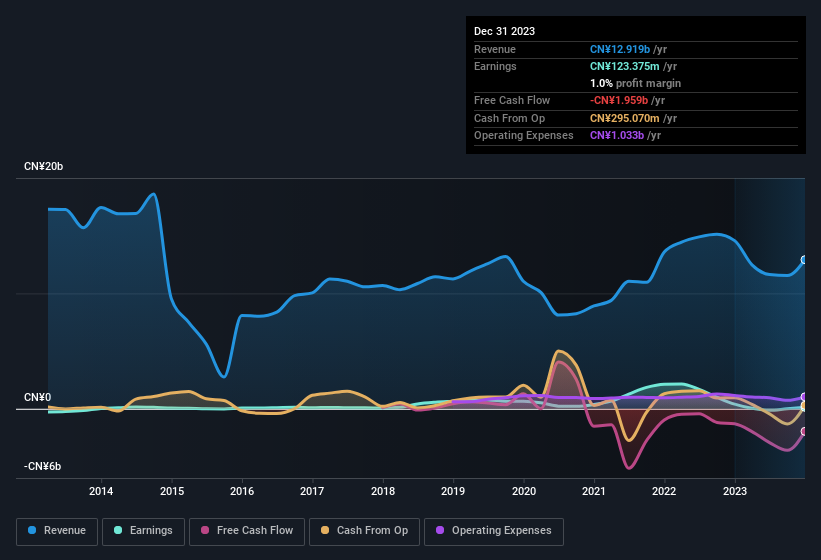Click the 2019 x-axis label
821x560 pixels.
tap(453, 491)
